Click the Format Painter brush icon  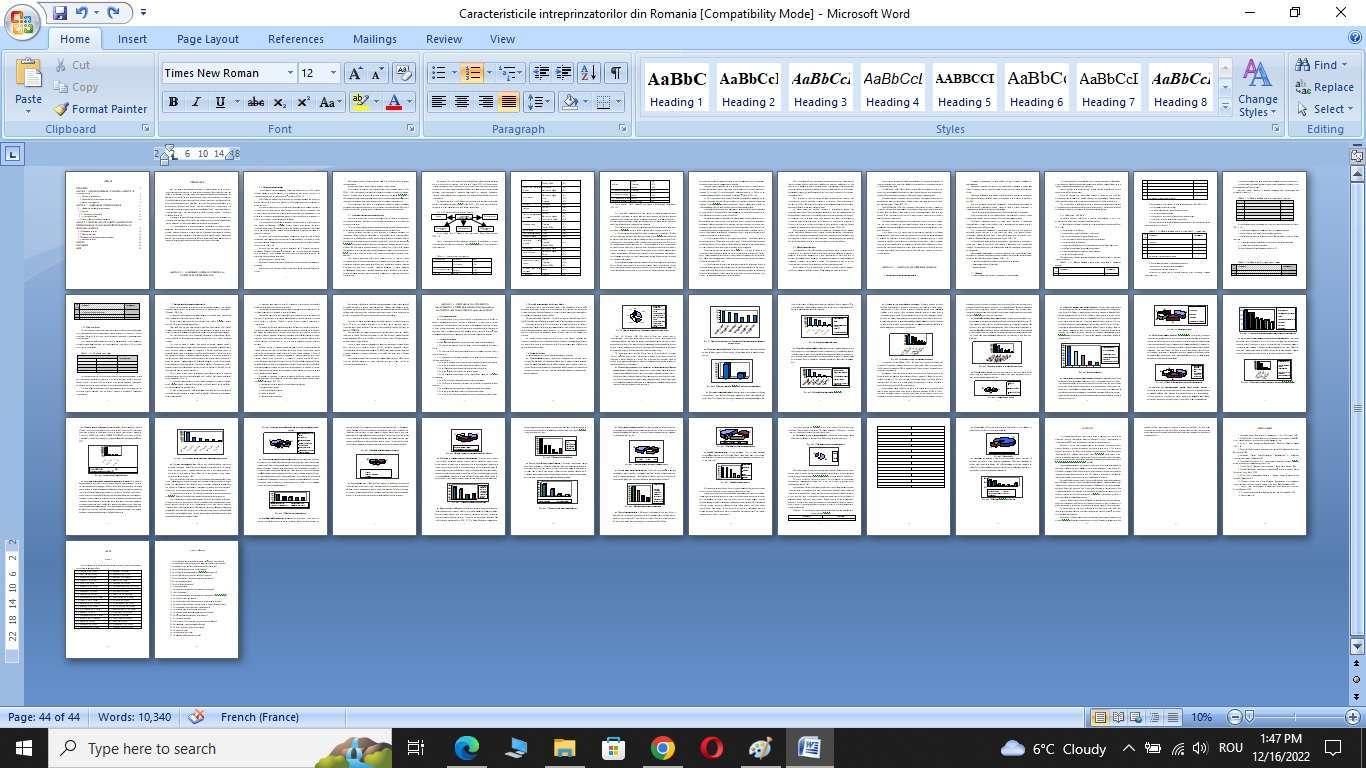click(61, 109)
